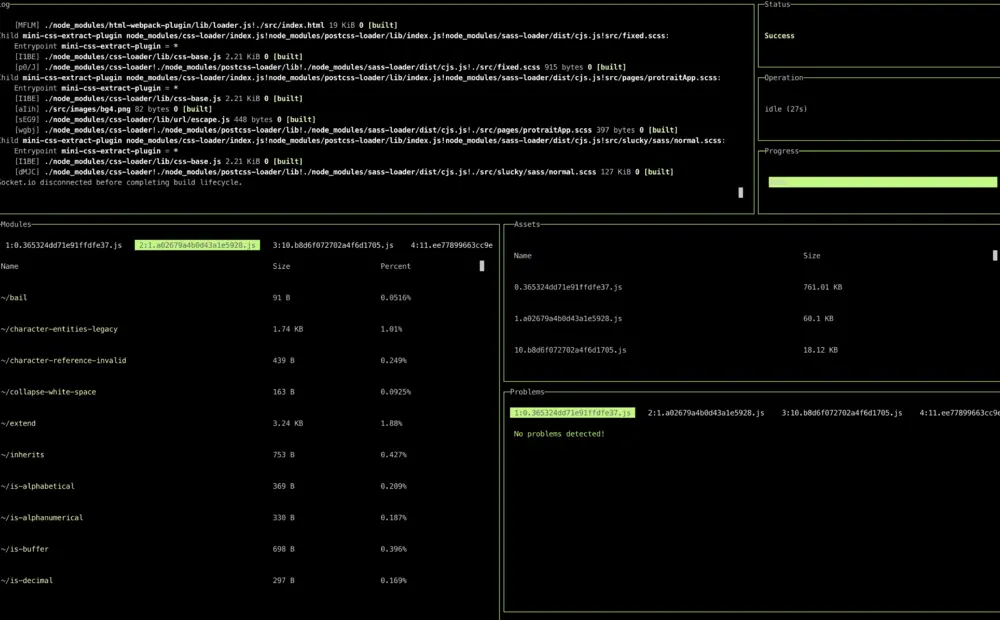
Task: Click the fixed.scss 915 bytes log line
Action: (x=320, y=67)
